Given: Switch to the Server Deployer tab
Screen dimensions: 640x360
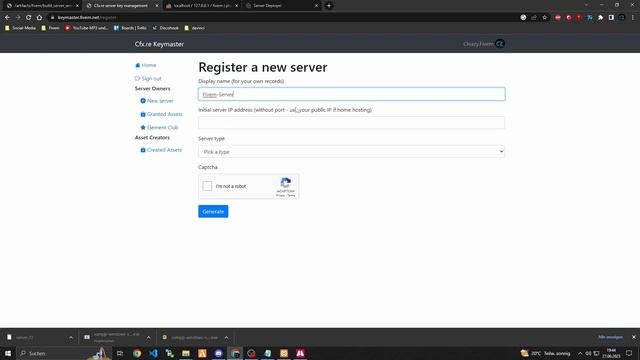Looking at the screenshot, I should click(282, 6).
